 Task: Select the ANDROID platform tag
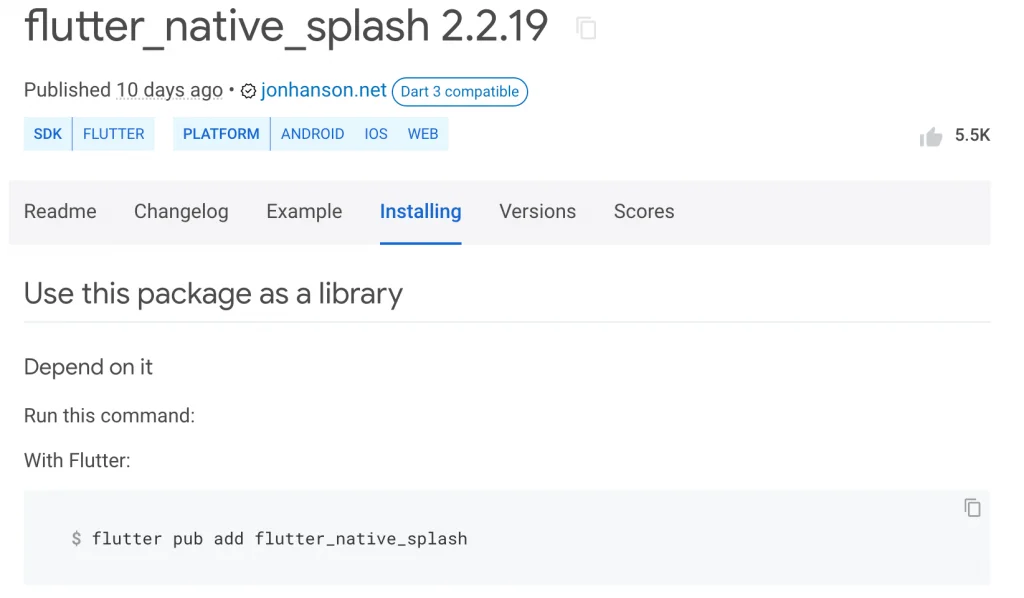[x=313, y=133]
